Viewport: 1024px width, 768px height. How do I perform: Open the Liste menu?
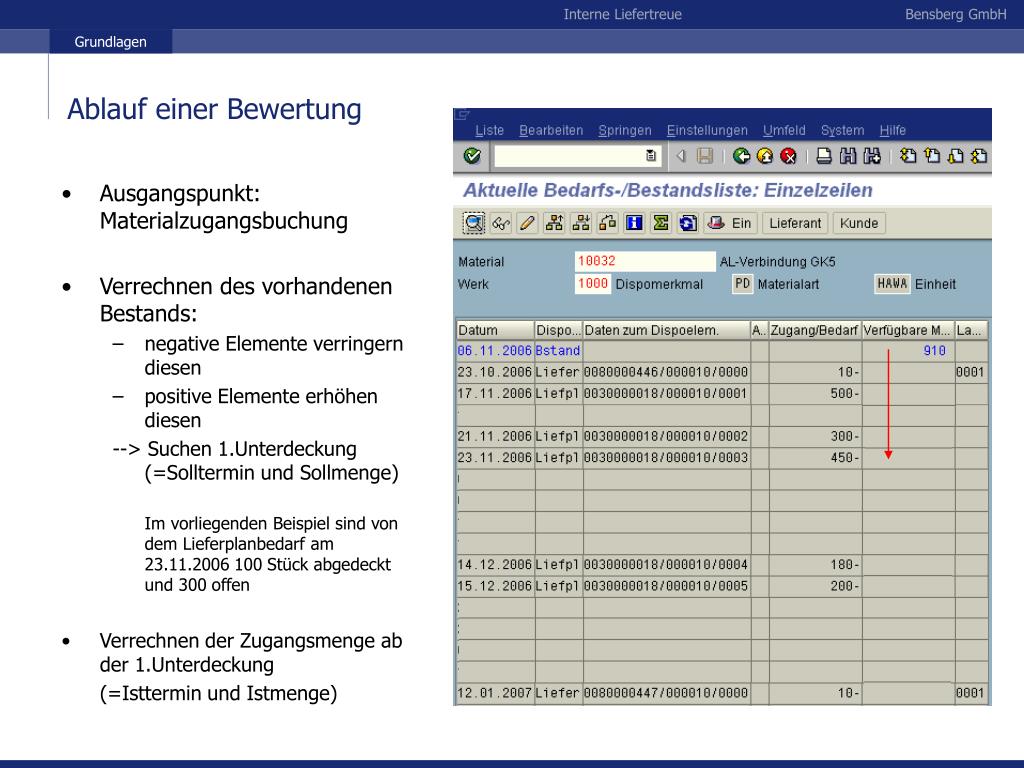[489, 130]
